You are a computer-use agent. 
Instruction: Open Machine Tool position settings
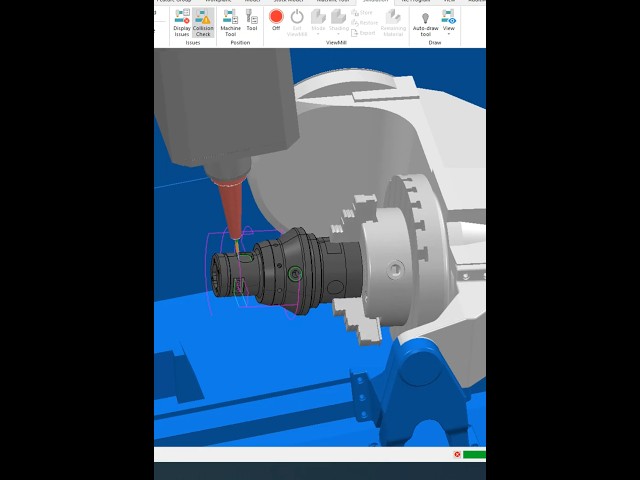[x=230, y=23]
